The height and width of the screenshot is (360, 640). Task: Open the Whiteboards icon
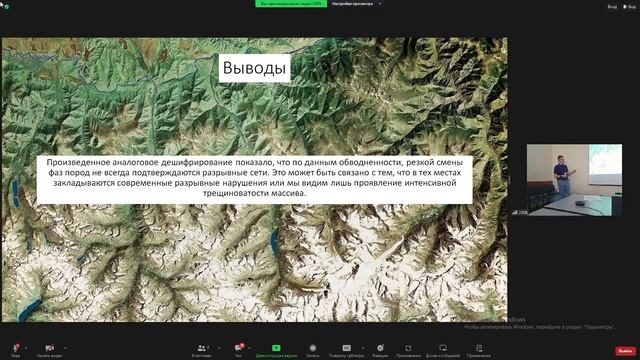pos(443,350)
